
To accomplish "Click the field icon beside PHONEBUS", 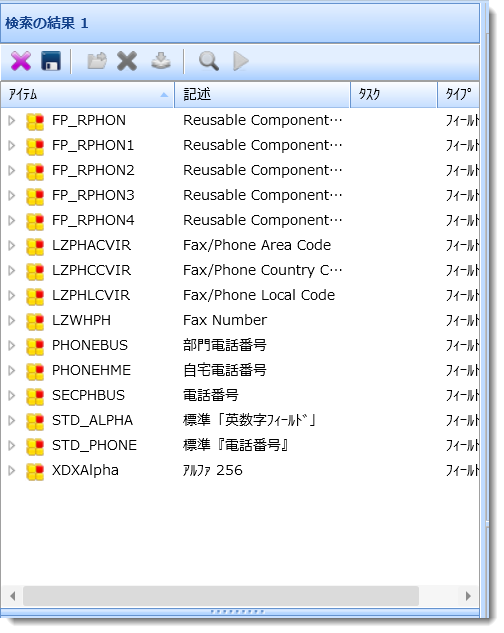I will pyautogui.click(x=35, y=346).
